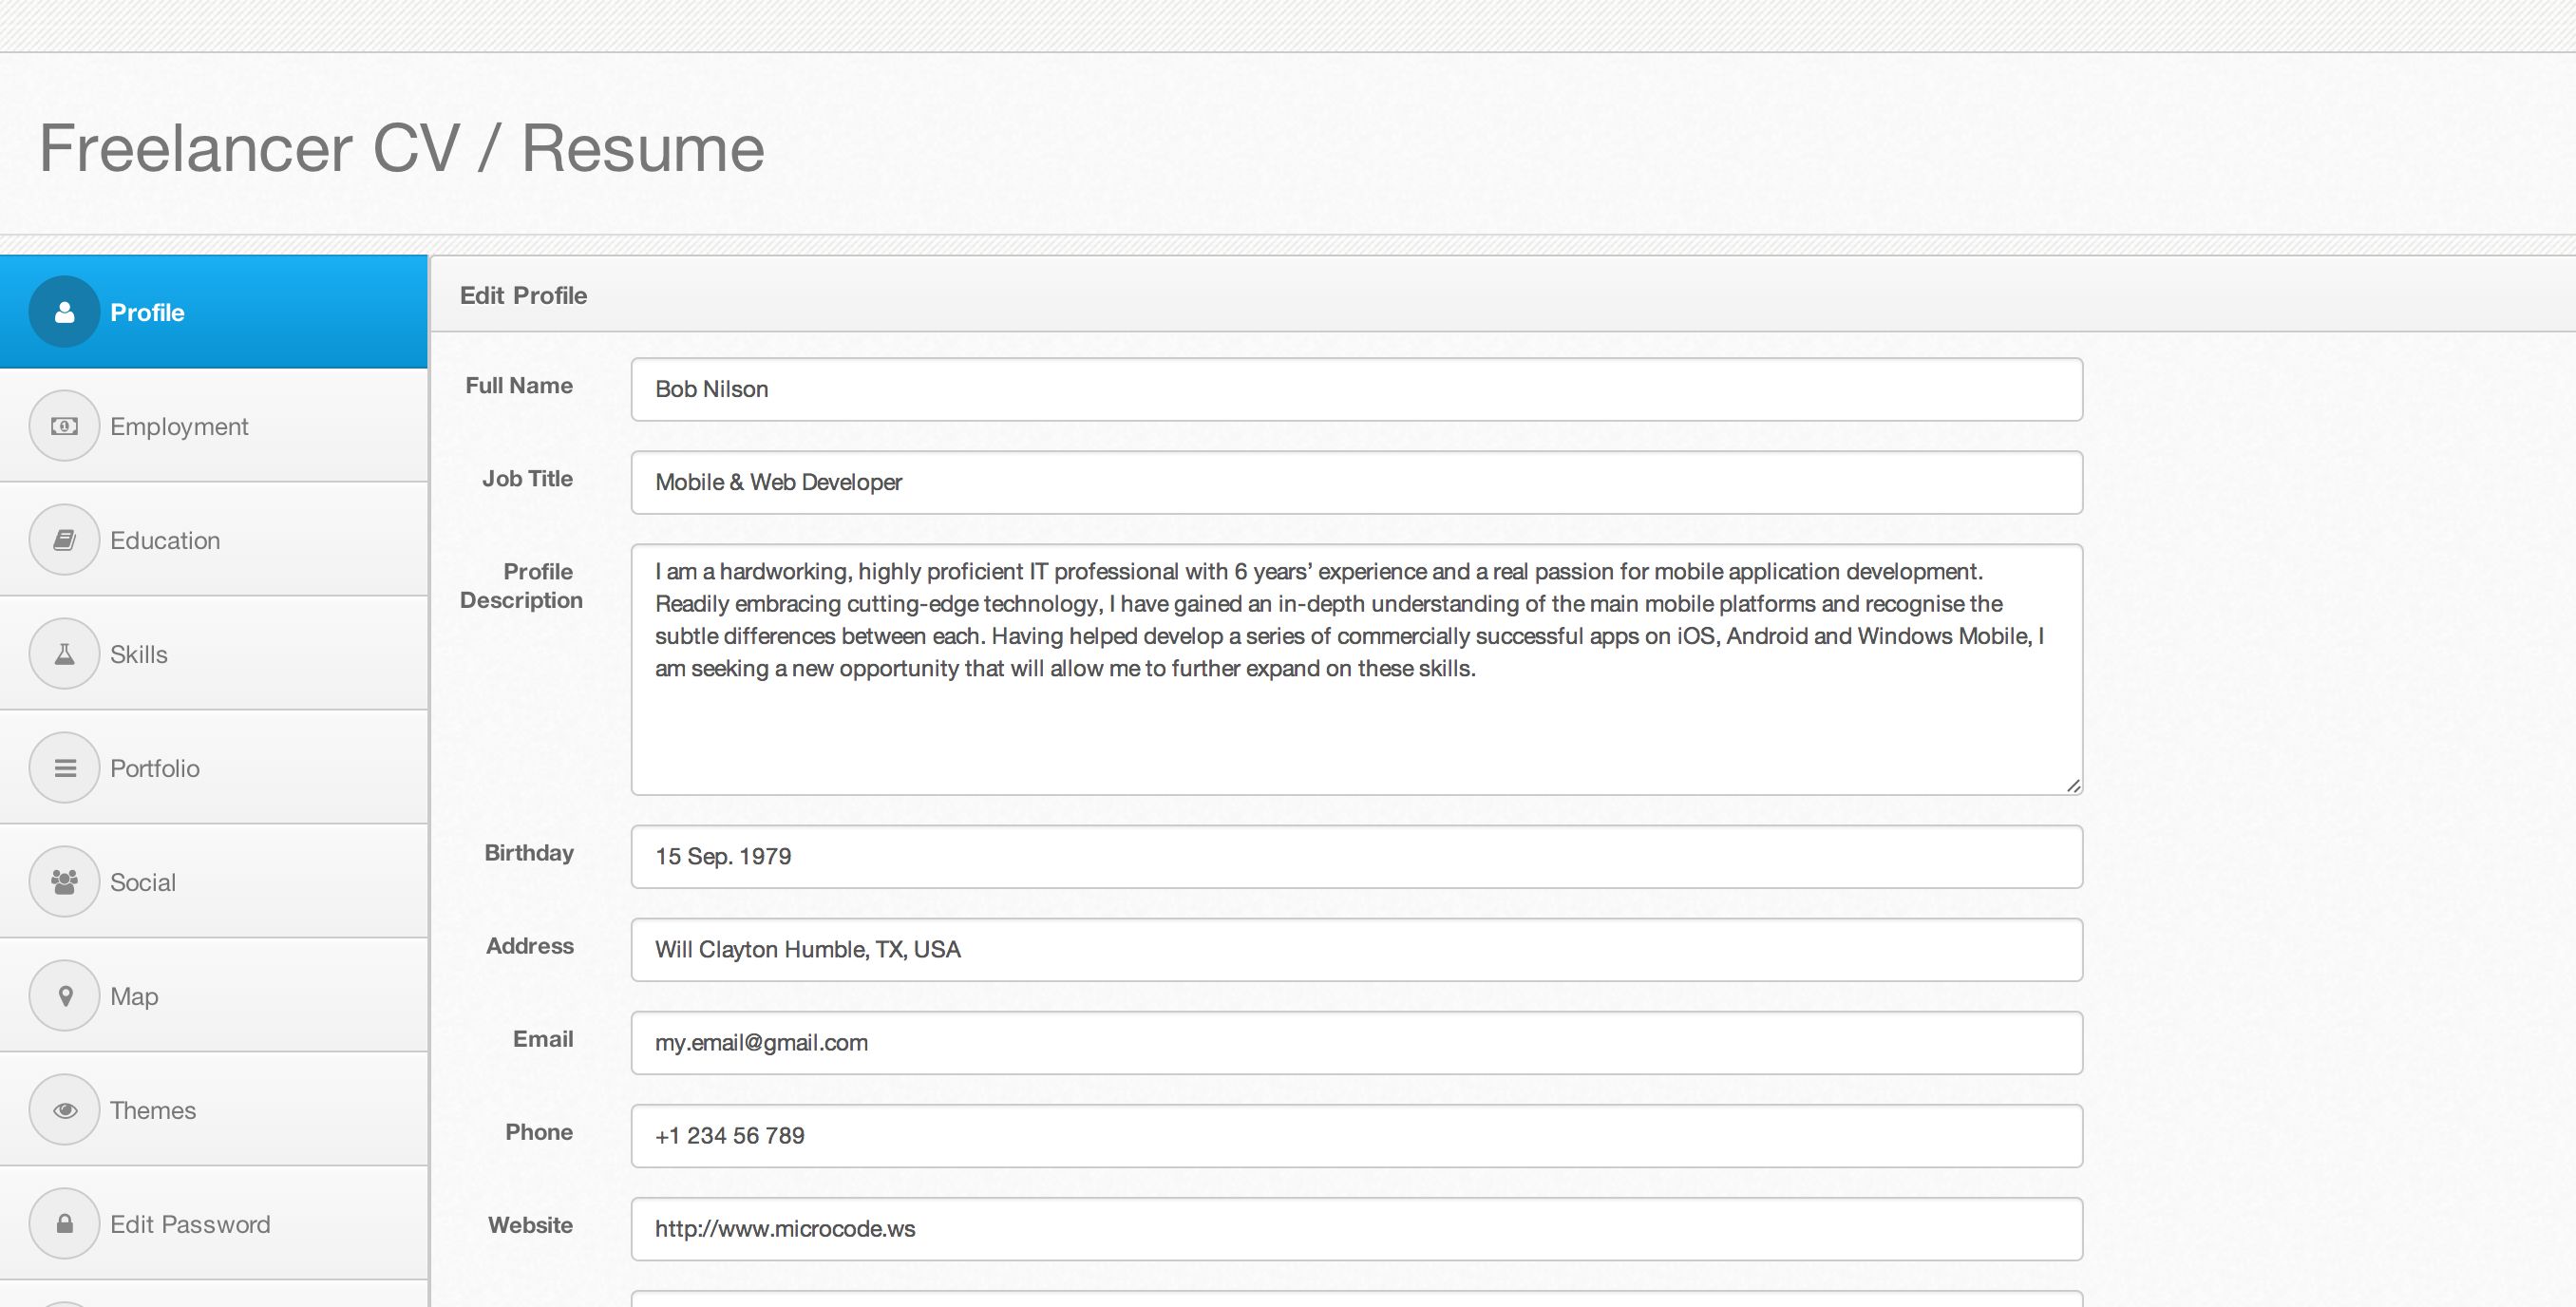
Task: Click the Edit Password lock icon
Action: (64, 1224)
